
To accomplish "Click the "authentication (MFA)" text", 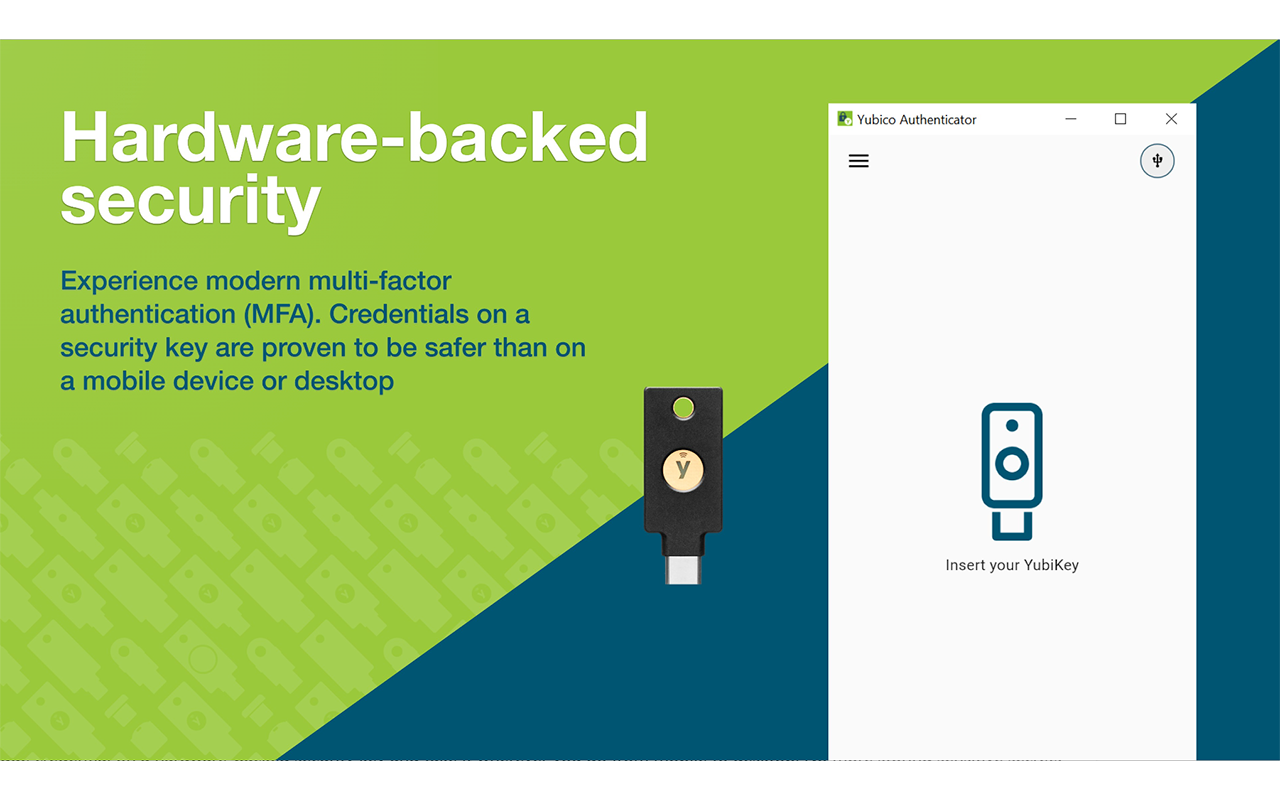I will [x=190, y=314].
